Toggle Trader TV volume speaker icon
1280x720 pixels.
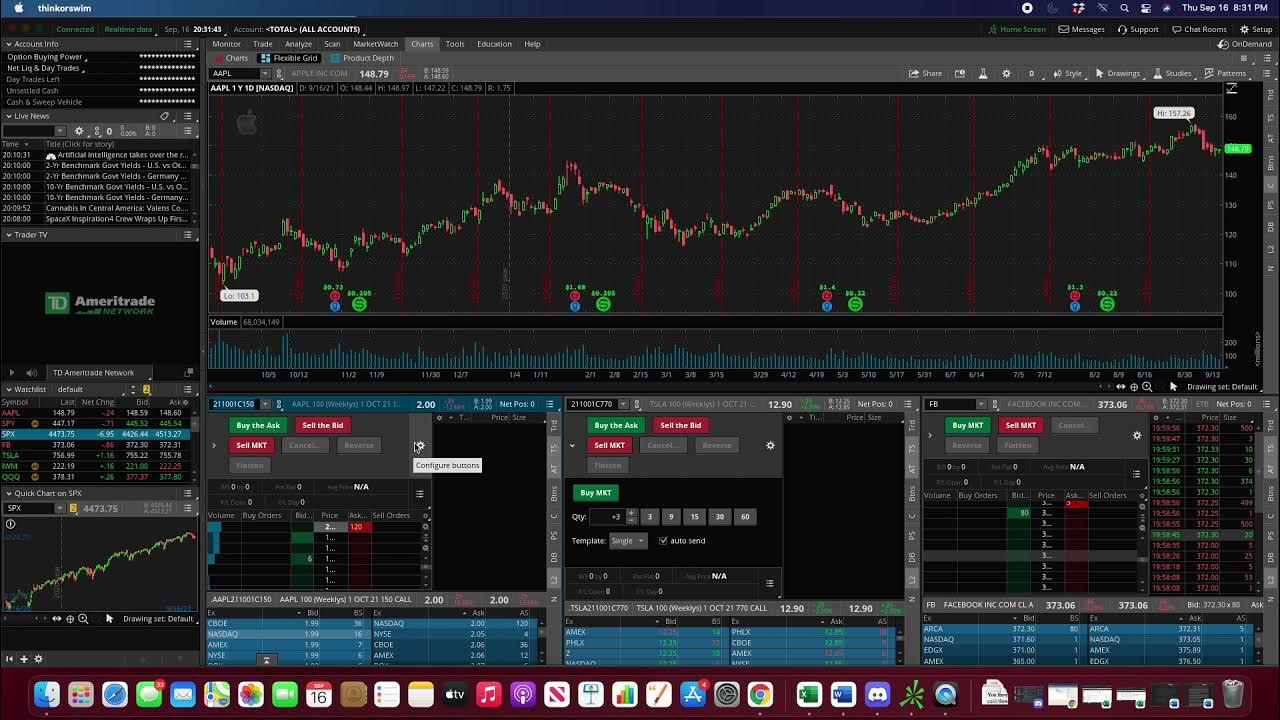[31, 373]
